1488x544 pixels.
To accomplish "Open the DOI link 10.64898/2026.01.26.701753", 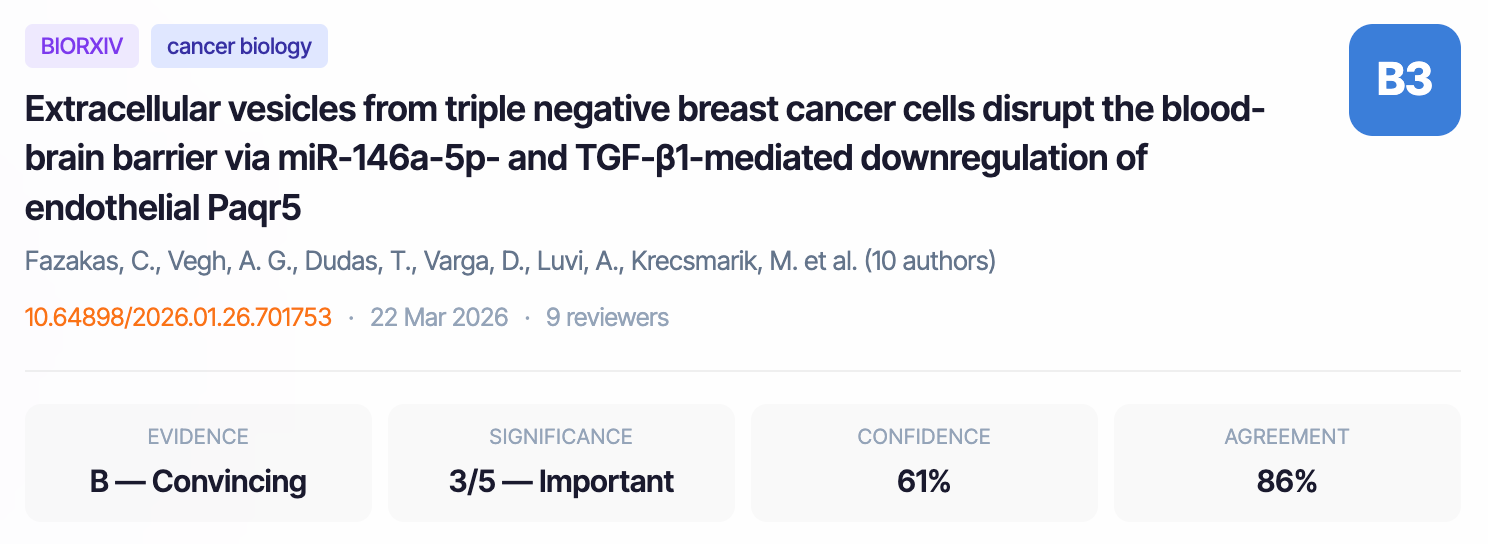I will click(178, 318).
